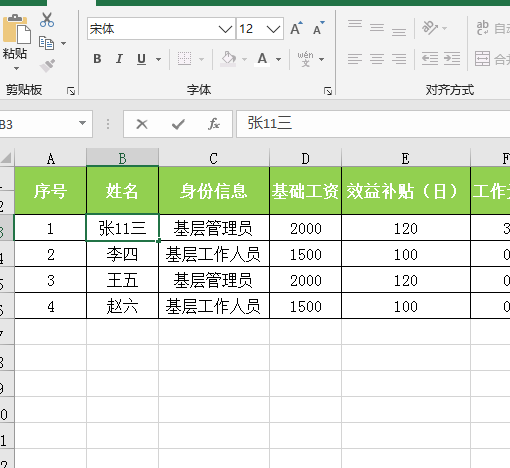Select cell containing 张11三

click(x=122, y=228)
